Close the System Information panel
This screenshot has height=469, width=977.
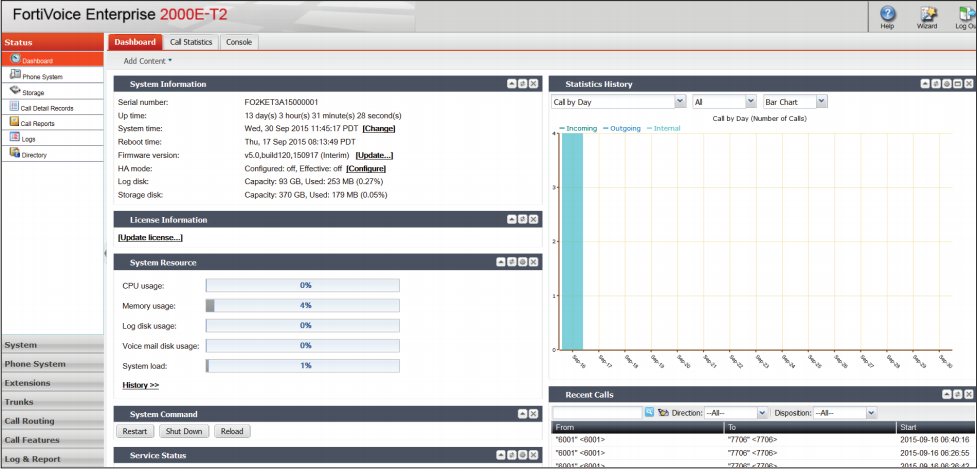[534, 83]
